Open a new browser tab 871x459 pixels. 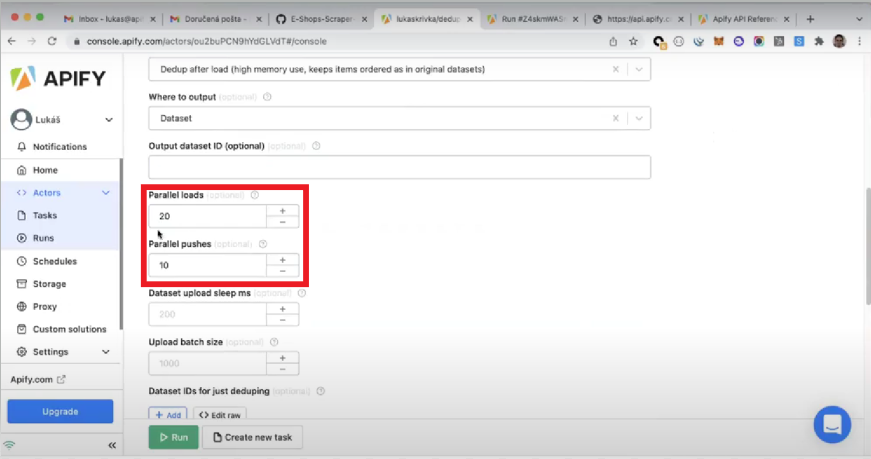(810, 19)
